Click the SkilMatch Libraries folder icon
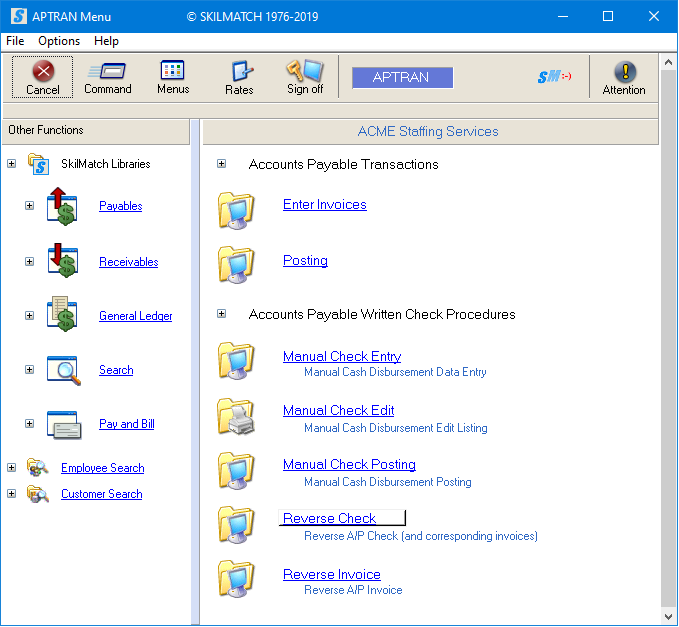Image resolution: width=679 pixels, height=627 pixels. click(38, 164)
